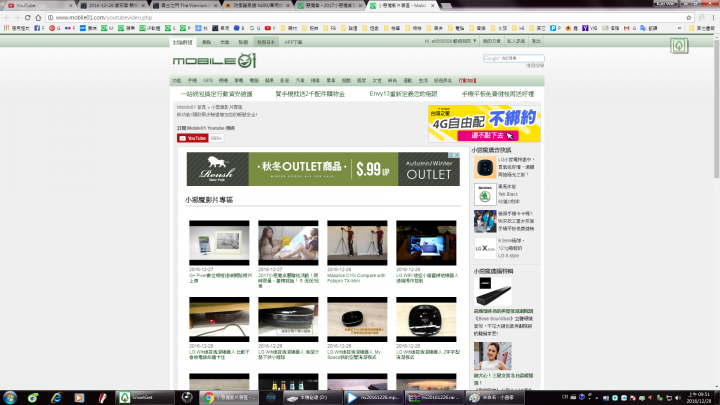This screenshot has width=720, height=405.
Task: Open the Google Translate bookmark
Action: pyautogui.click(x=649, y=28)
